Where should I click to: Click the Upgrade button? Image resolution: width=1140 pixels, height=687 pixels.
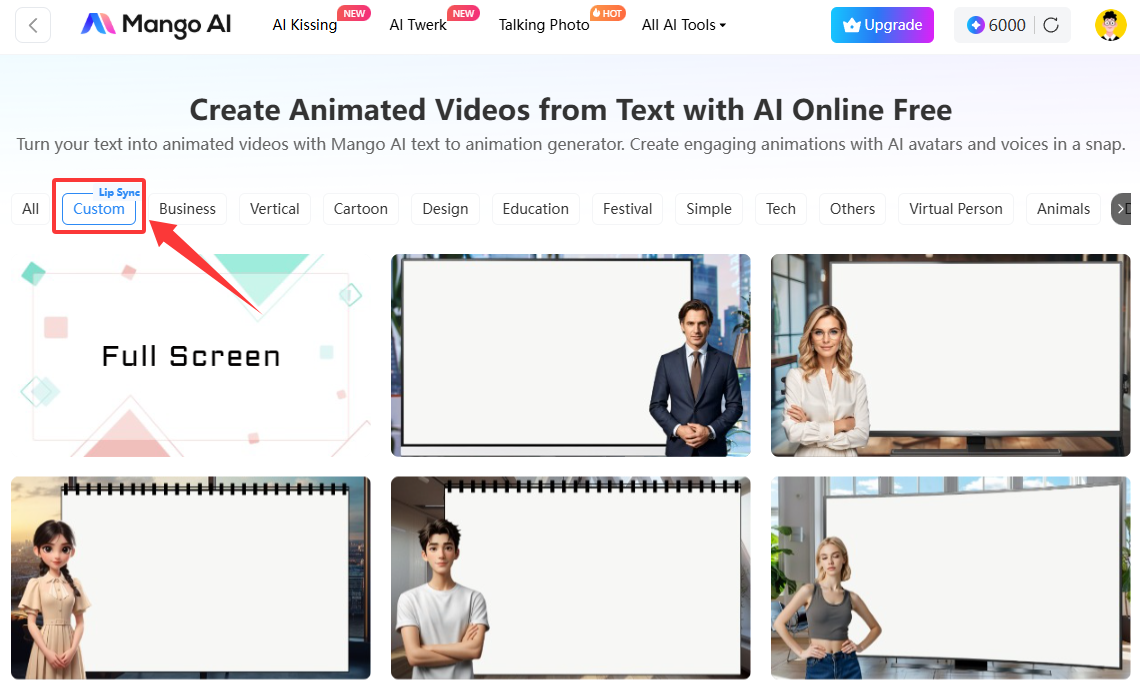pos(882,25)
